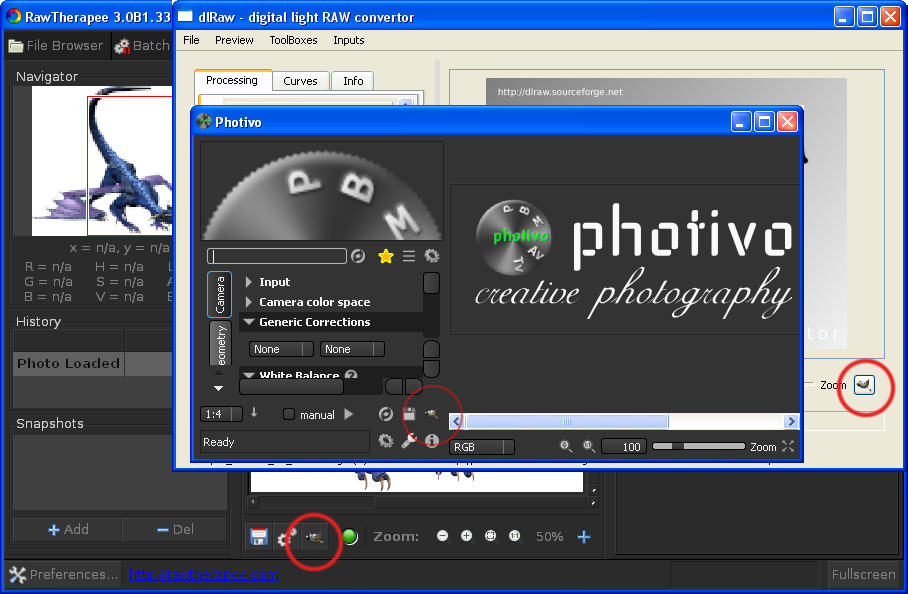Click Photivo zoom-out magnifier icon

tap(565, 446)
